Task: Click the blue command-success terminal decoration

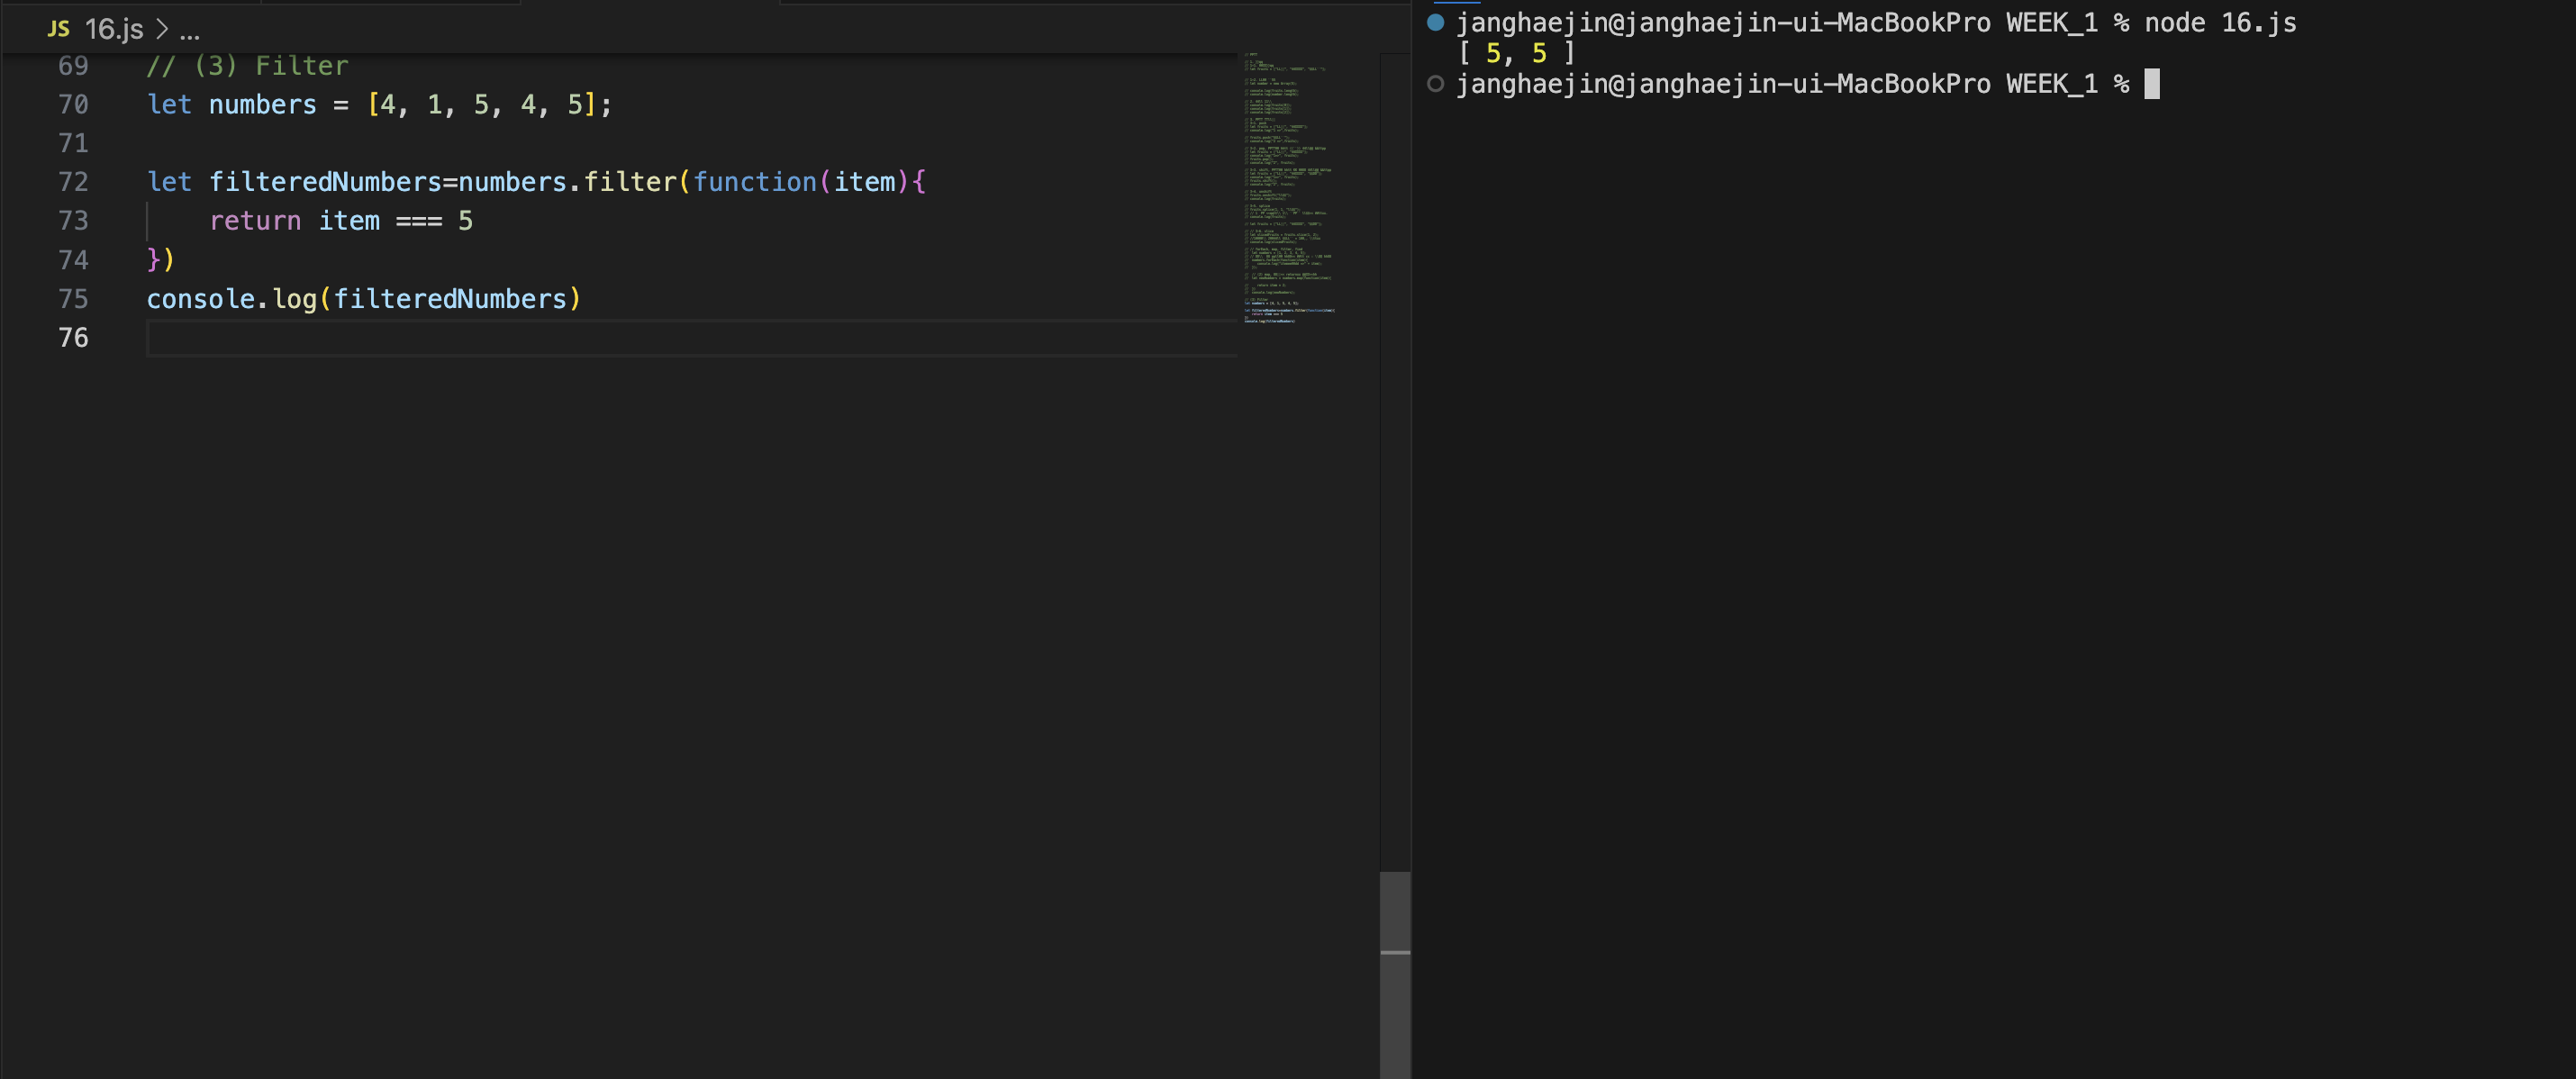Action: coord(1435,22)
